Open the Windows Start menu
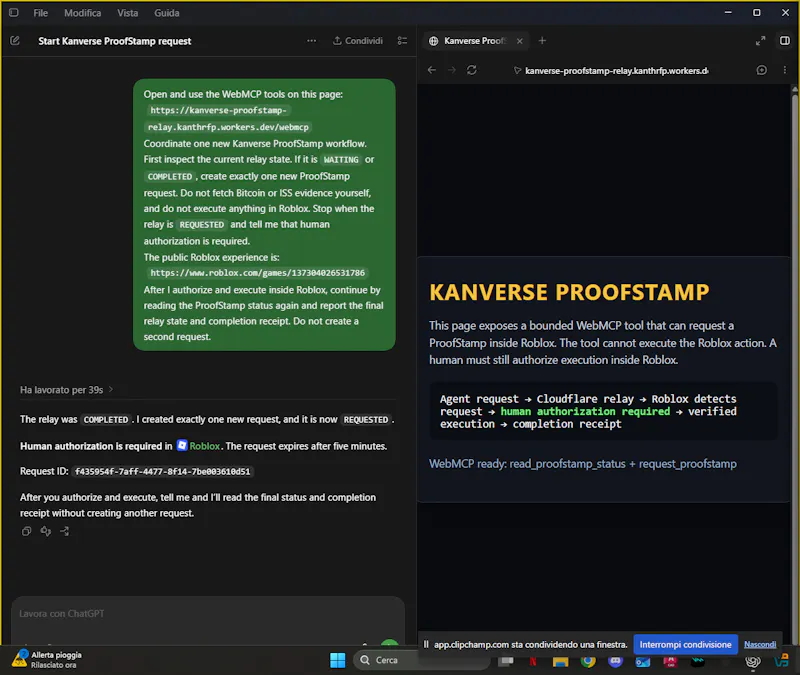The height and width of the screenshot is (675, 800). pyautogui.click(x=337, y=660)
